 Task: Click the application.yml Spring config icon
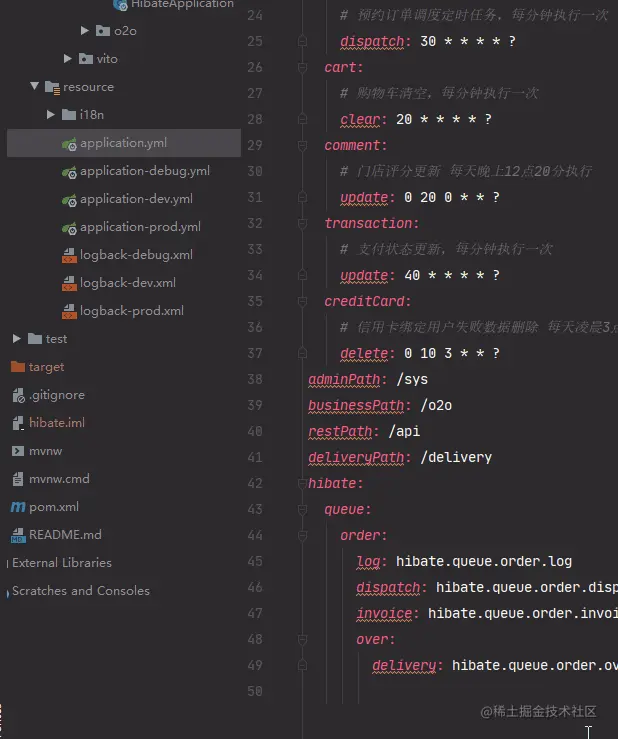pyautogui.click(x=69, y=144)
